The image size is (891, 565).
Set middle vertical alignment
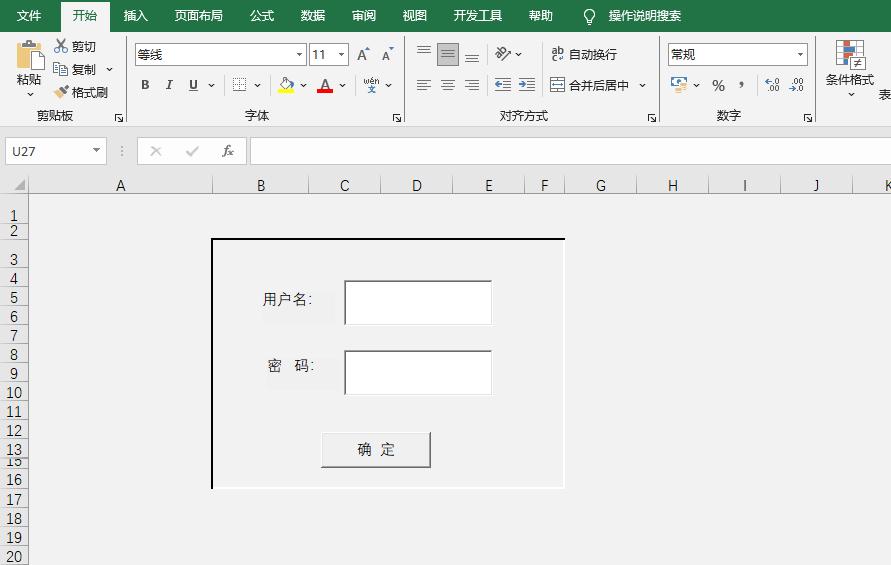(448, 55)
